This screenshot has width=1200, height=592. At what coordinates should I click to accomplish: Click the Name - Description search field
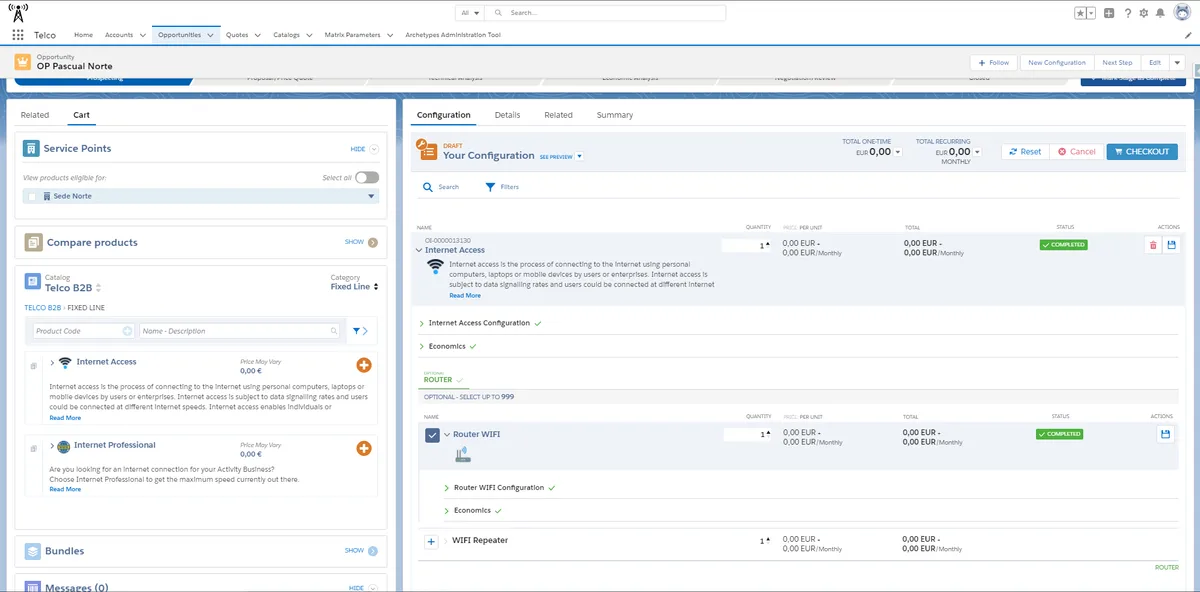click(240, 331)
